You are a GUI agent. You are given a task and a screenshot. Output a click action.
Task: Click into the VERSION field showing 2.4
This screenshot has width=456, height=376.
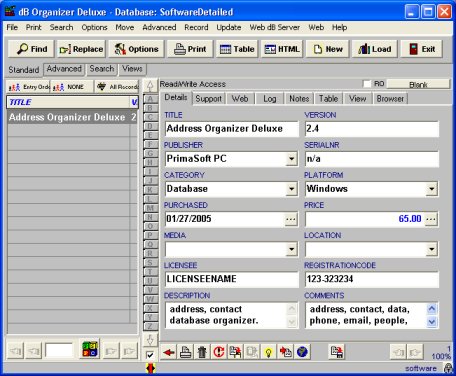pyautogui.click(x=372, y=129)
